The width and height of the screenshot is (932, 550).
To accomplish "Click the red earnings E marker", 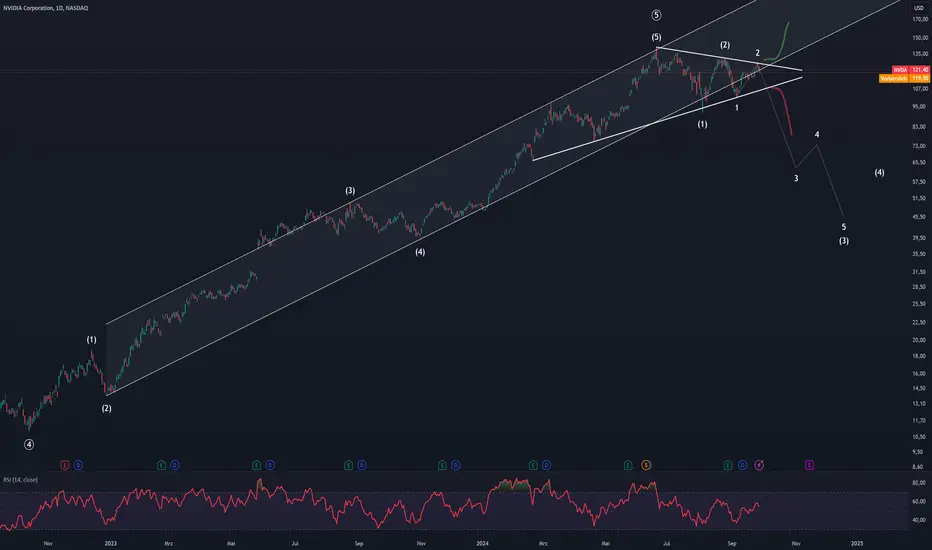I will [65, 465].
